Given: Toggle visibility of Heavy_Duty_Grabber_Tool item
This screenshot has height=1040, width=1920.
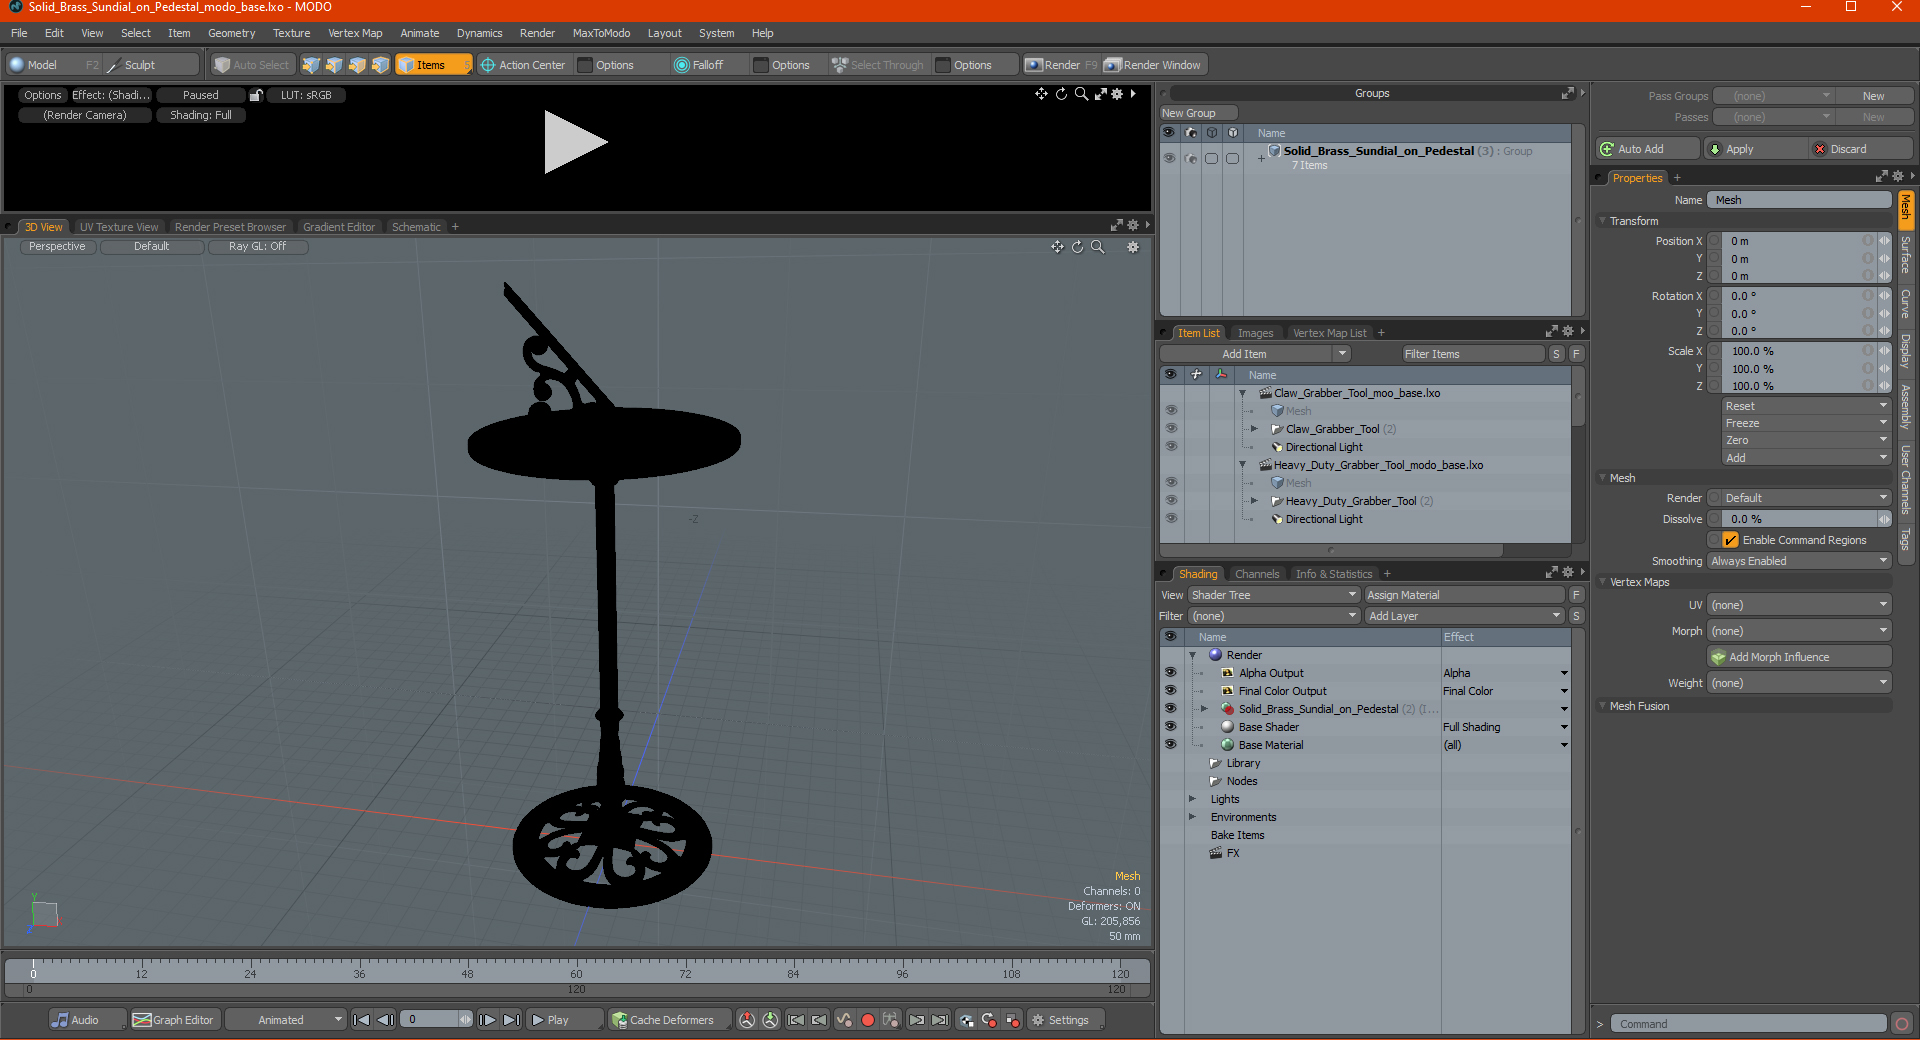Looking at the screenshot, I should point(1171,501).
